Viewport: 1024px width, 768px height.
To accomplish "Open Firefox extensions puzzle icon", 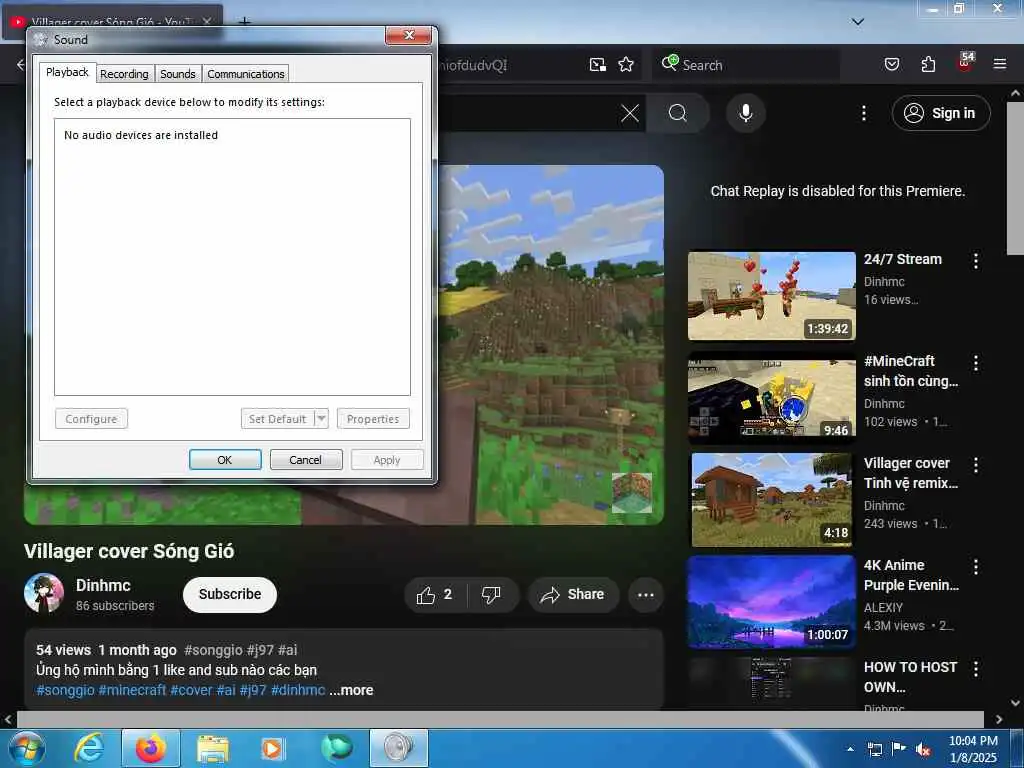I will click(x=928, y=64).
